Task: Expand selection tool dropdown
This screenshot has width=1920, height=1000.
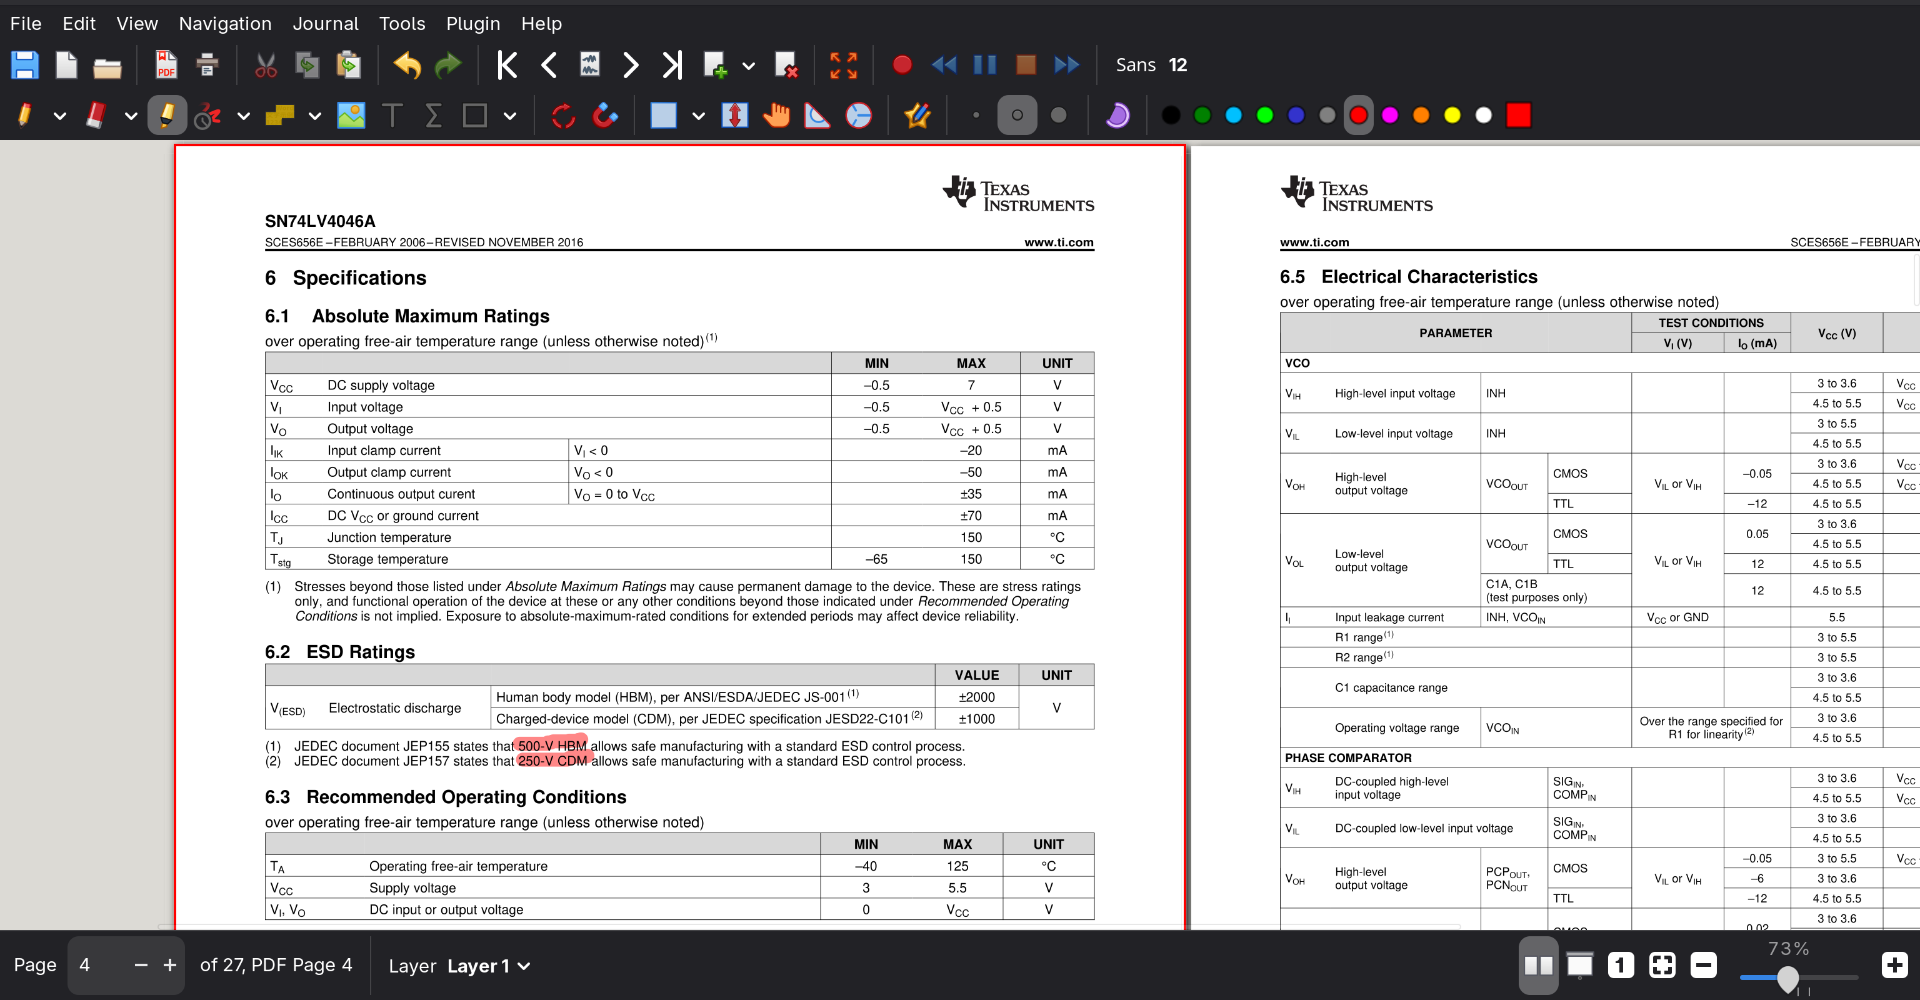Action: point(698,116)
